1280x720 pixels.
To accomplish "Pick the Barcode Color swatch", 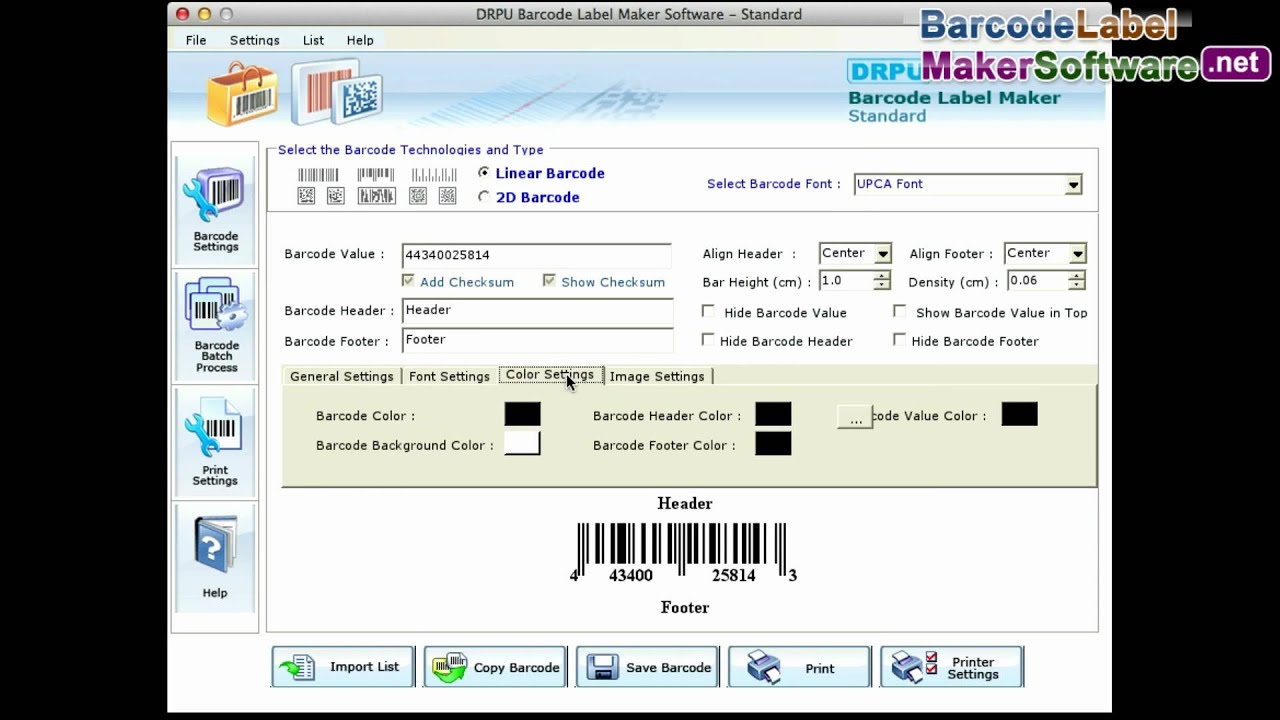I will tap(522, 414).
